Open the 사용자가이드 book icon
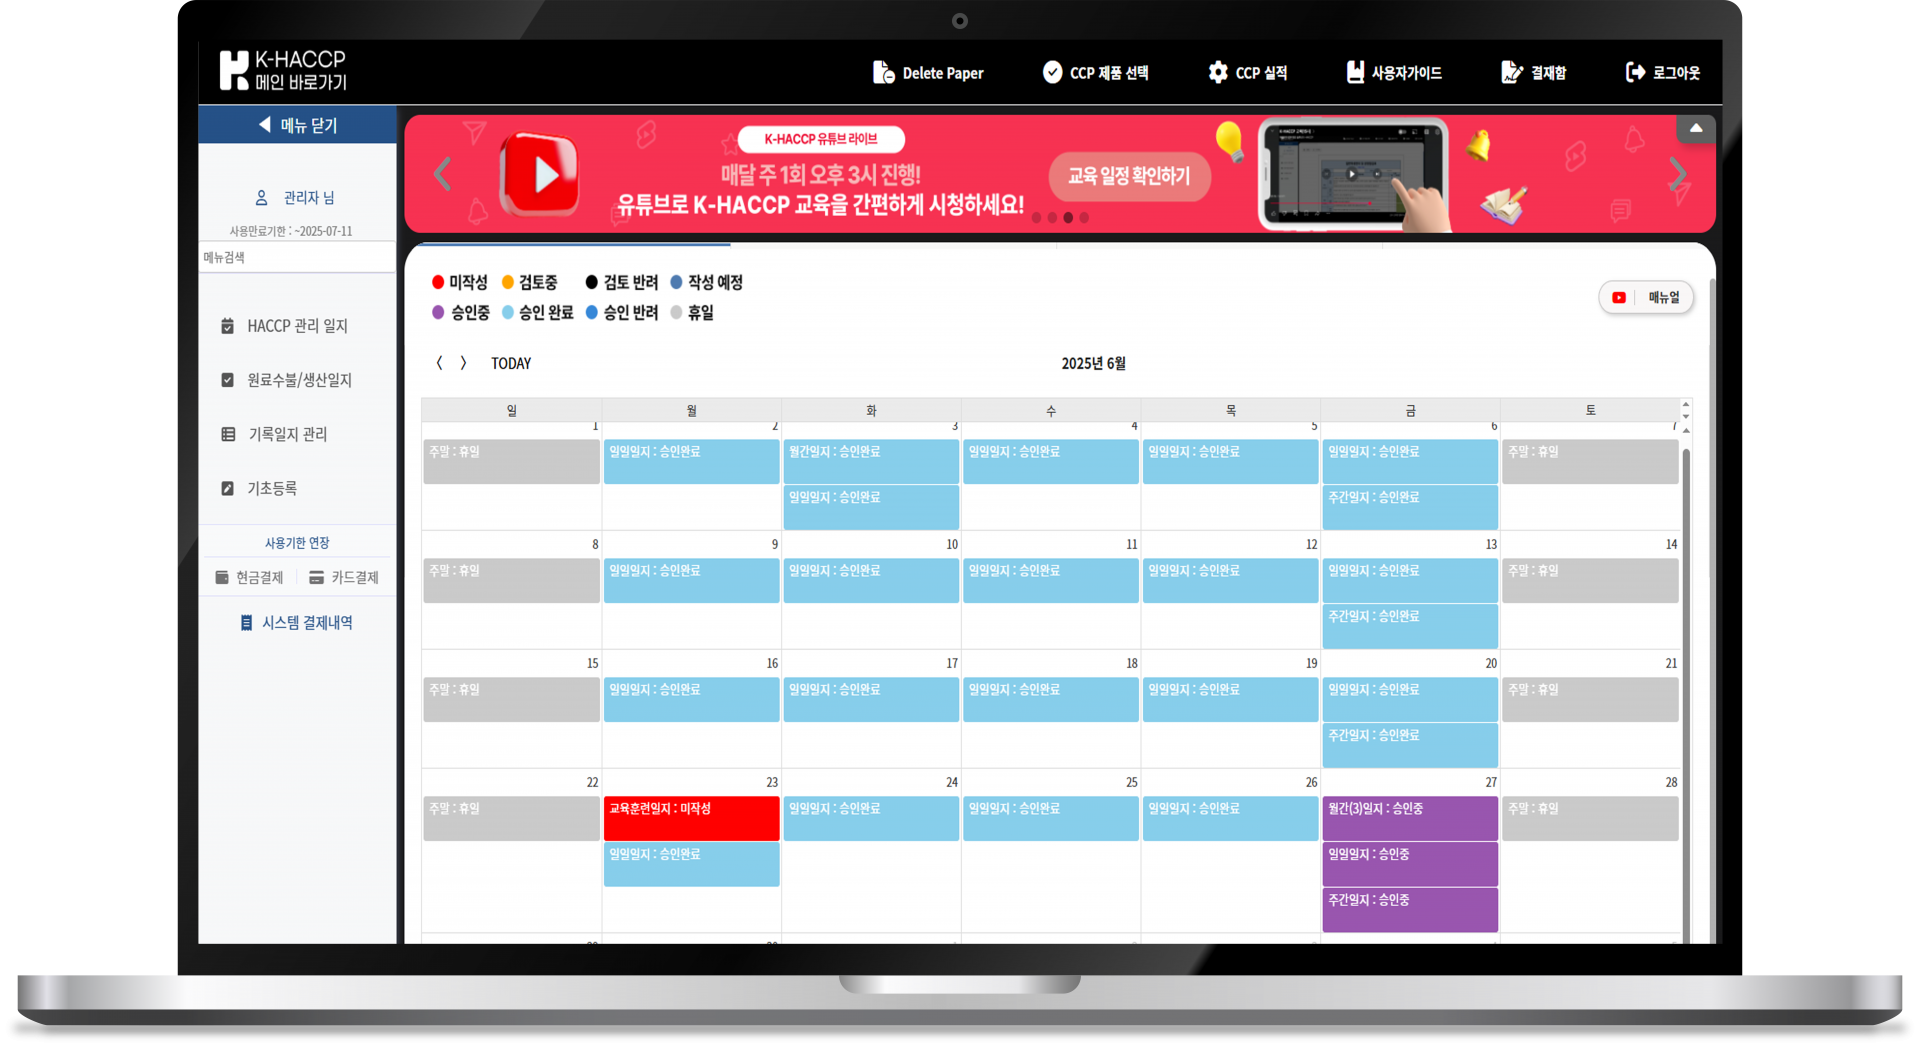The image size is (1920, 1046). pyautogui.click(x=1355, y=72)
